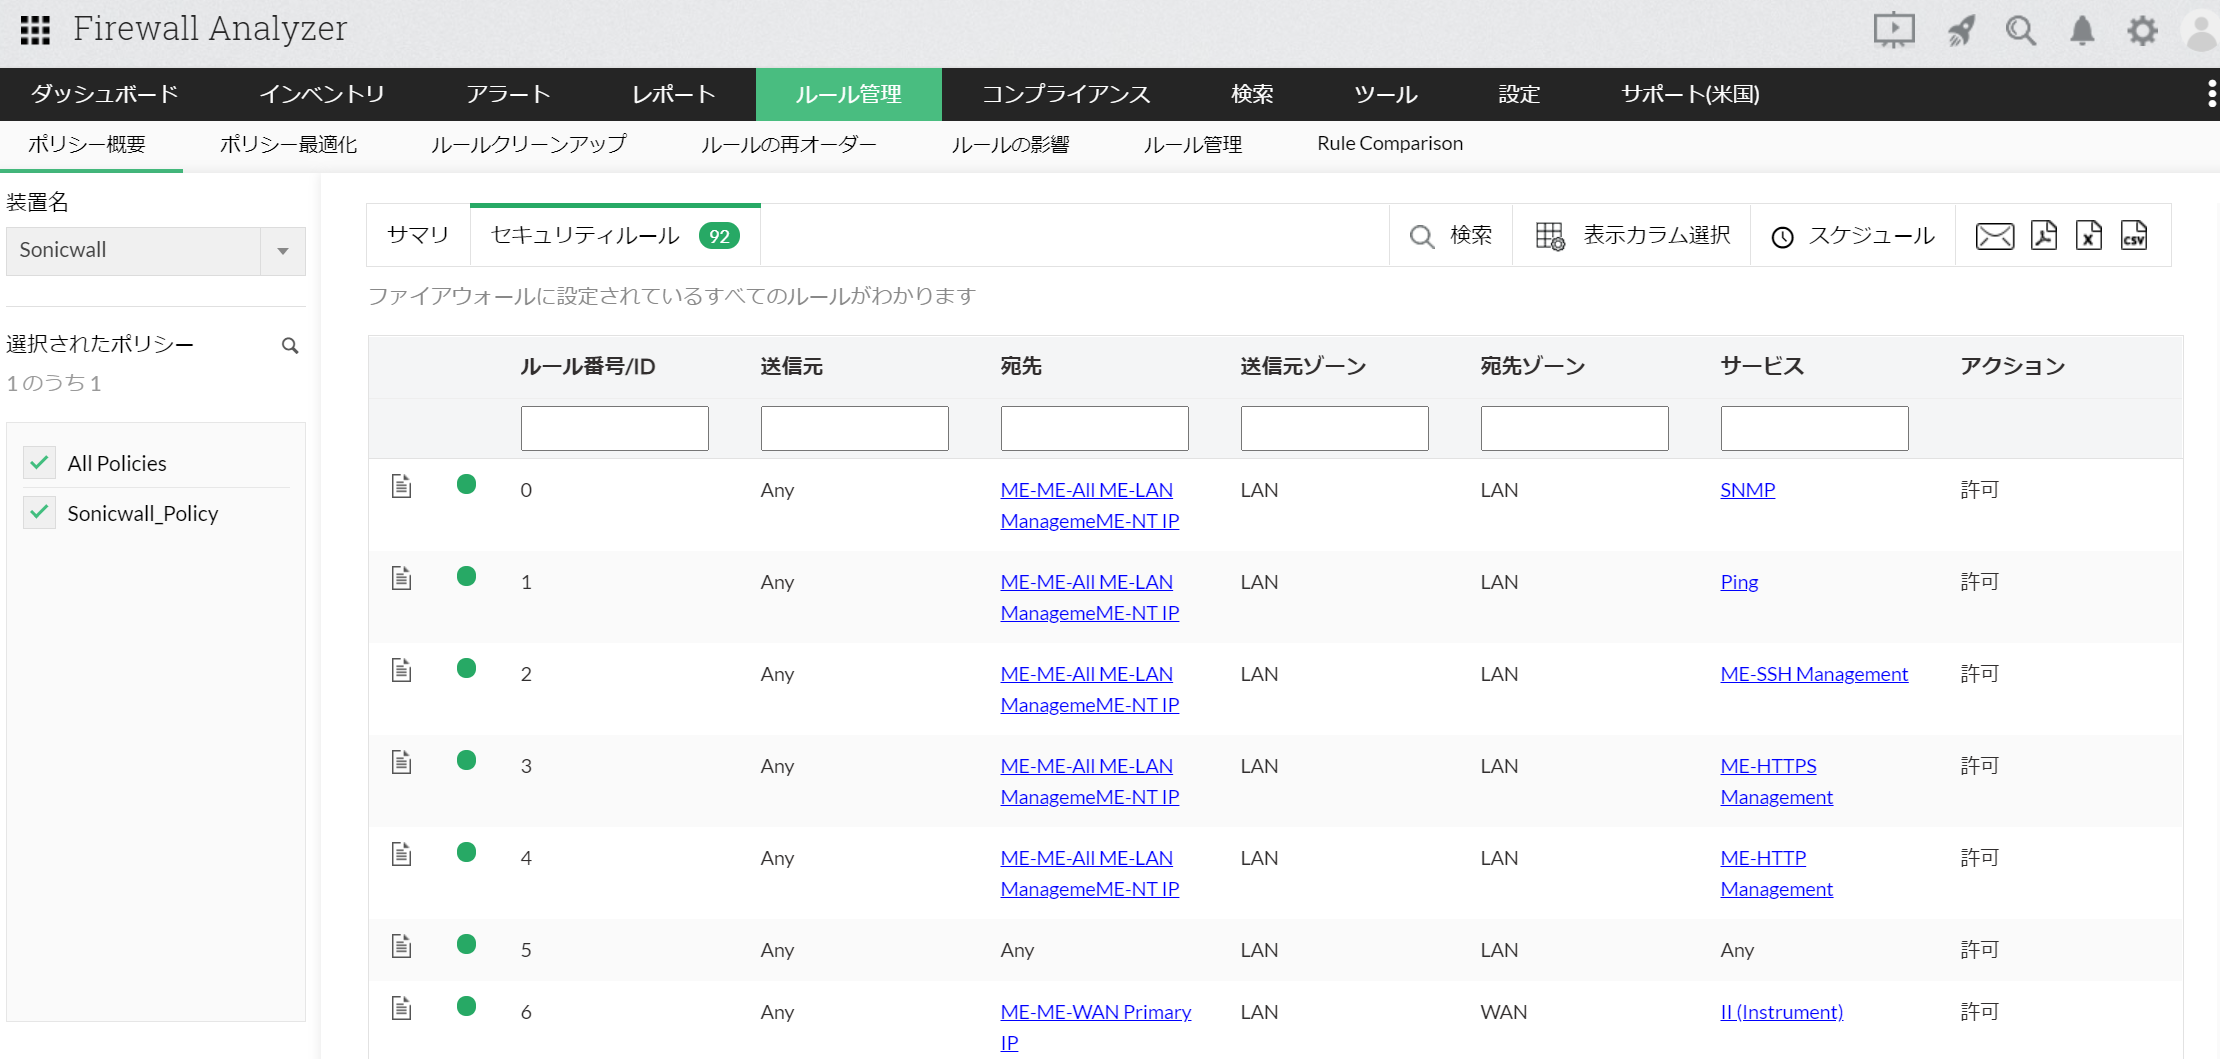Image resolution: width=2220 pixels, height=1059 pixels.
Task: Uncheck the All Policies checkbox
Action: point(40,463)
